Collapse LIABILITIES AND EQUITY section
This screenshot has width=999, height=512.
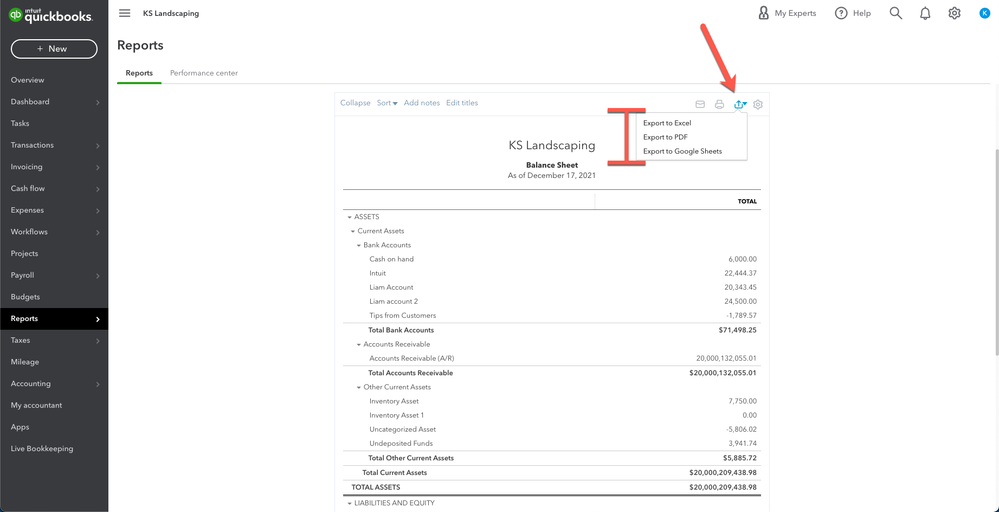click(350, 503)
